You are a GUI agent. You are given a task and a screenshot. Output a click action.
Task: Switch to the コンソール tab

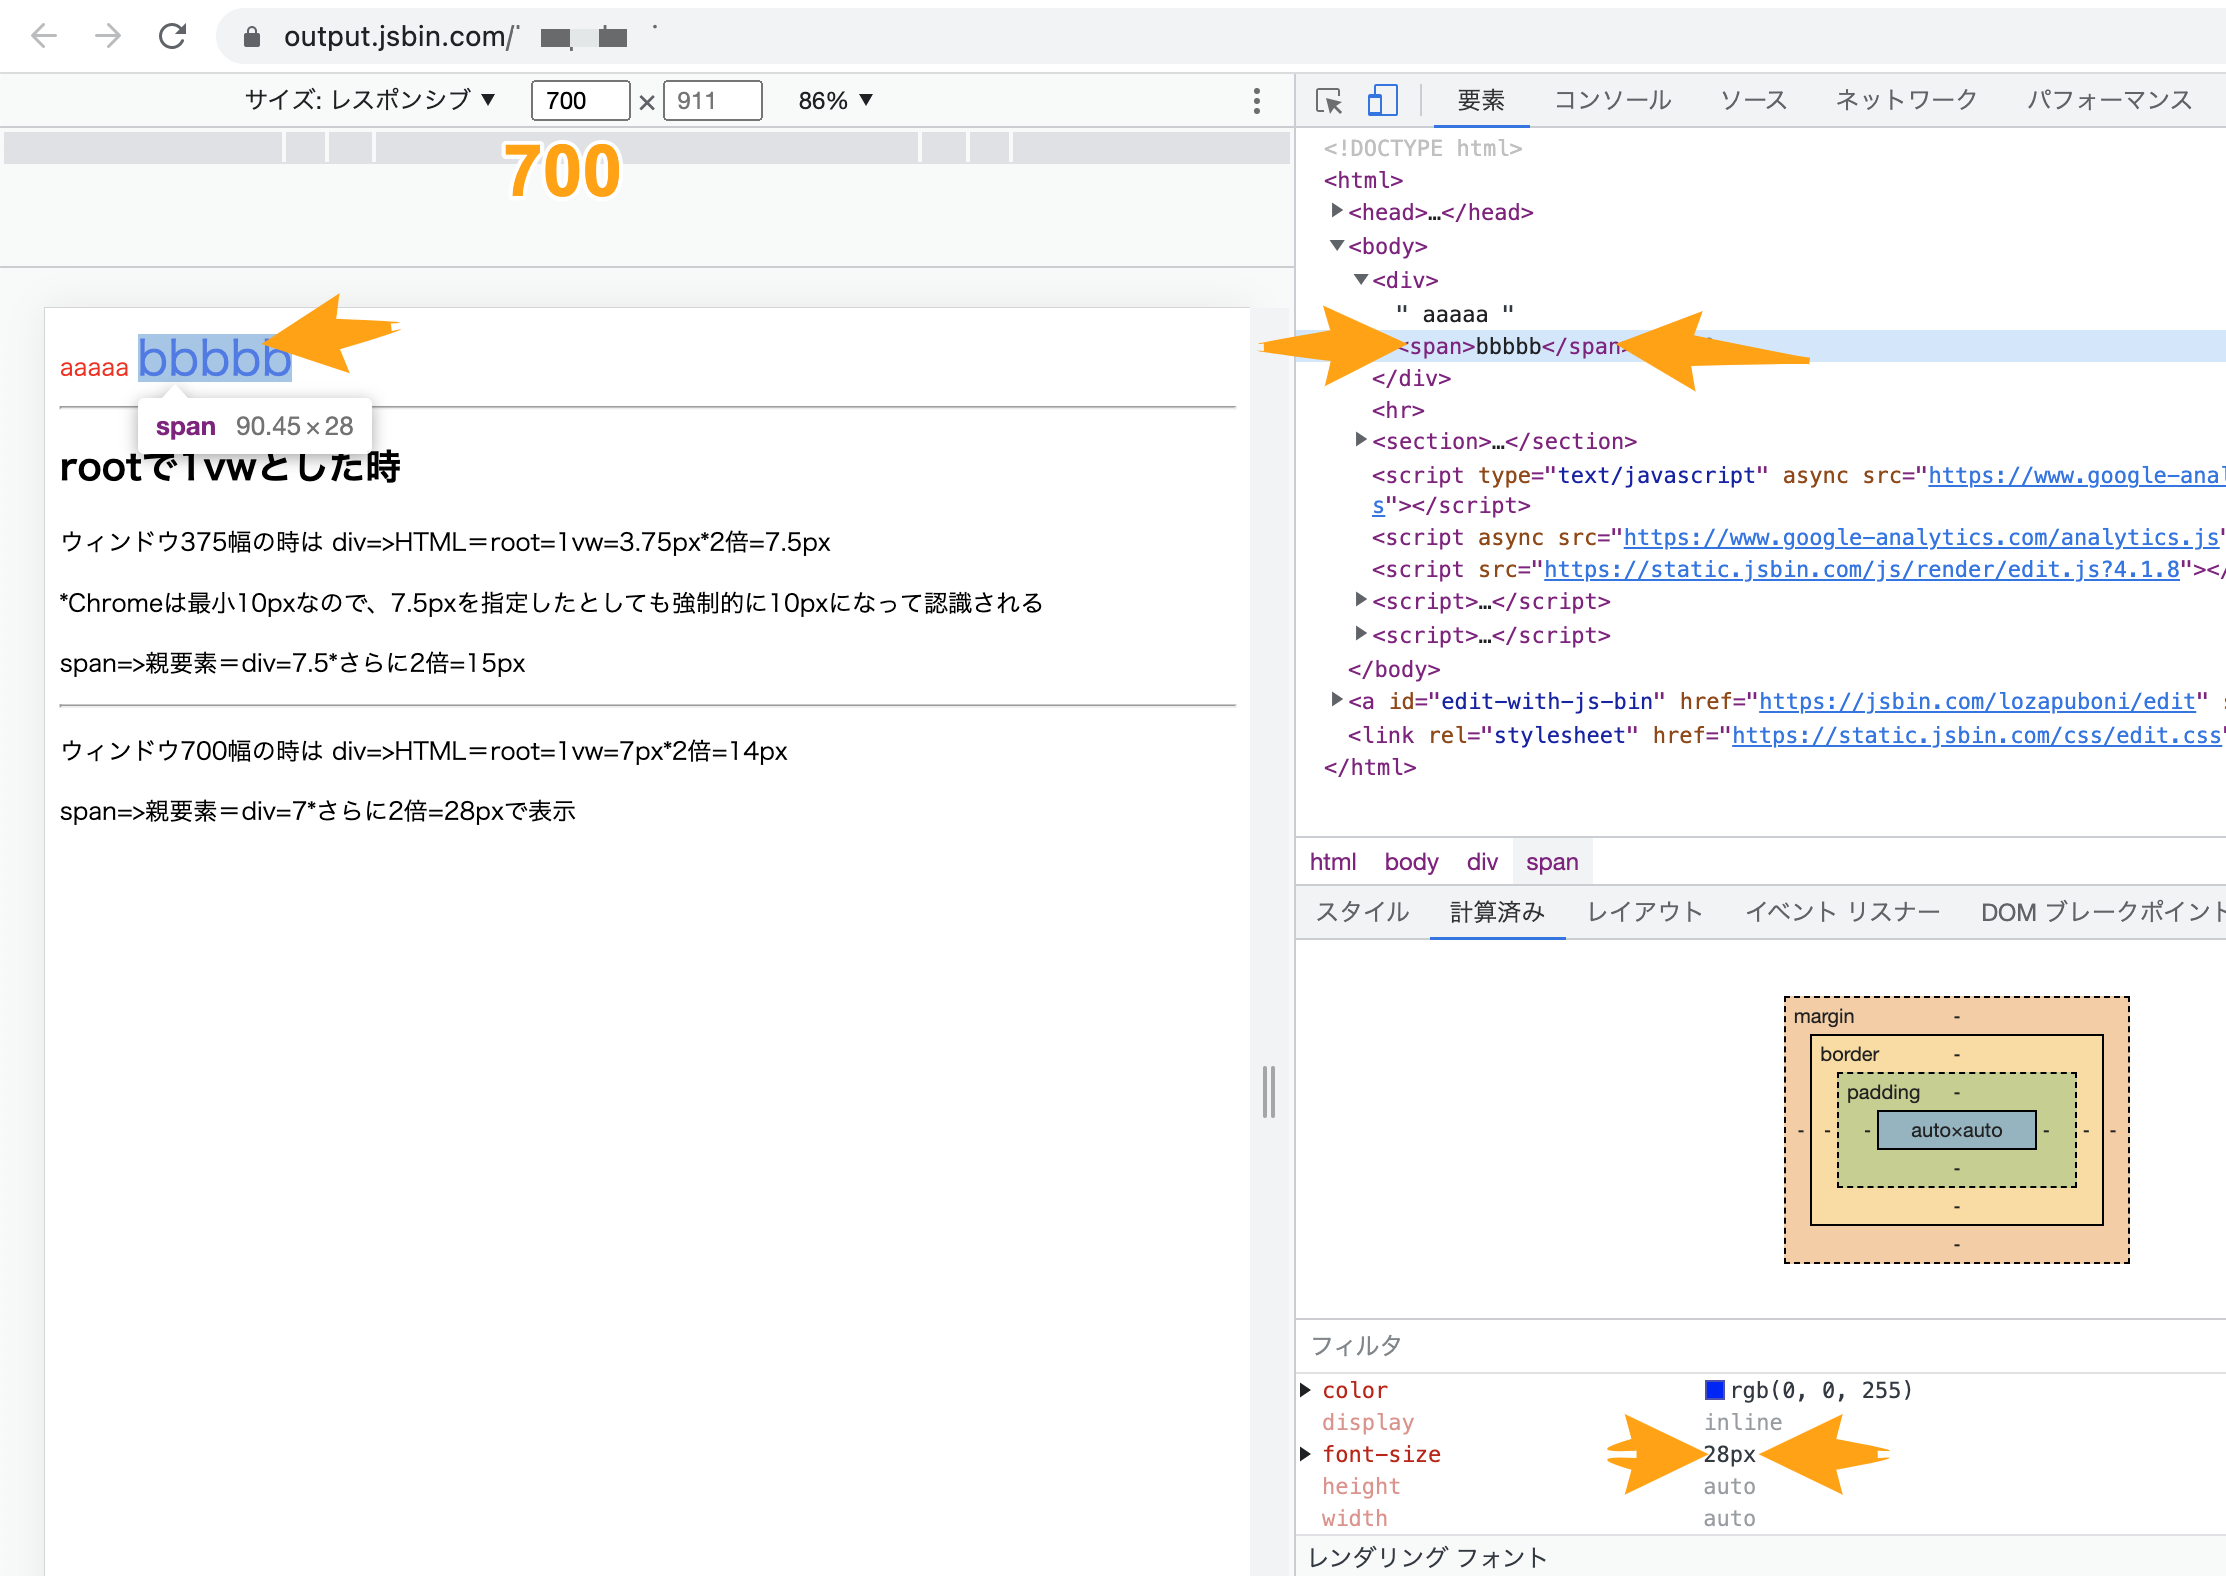click(1612, 100)
